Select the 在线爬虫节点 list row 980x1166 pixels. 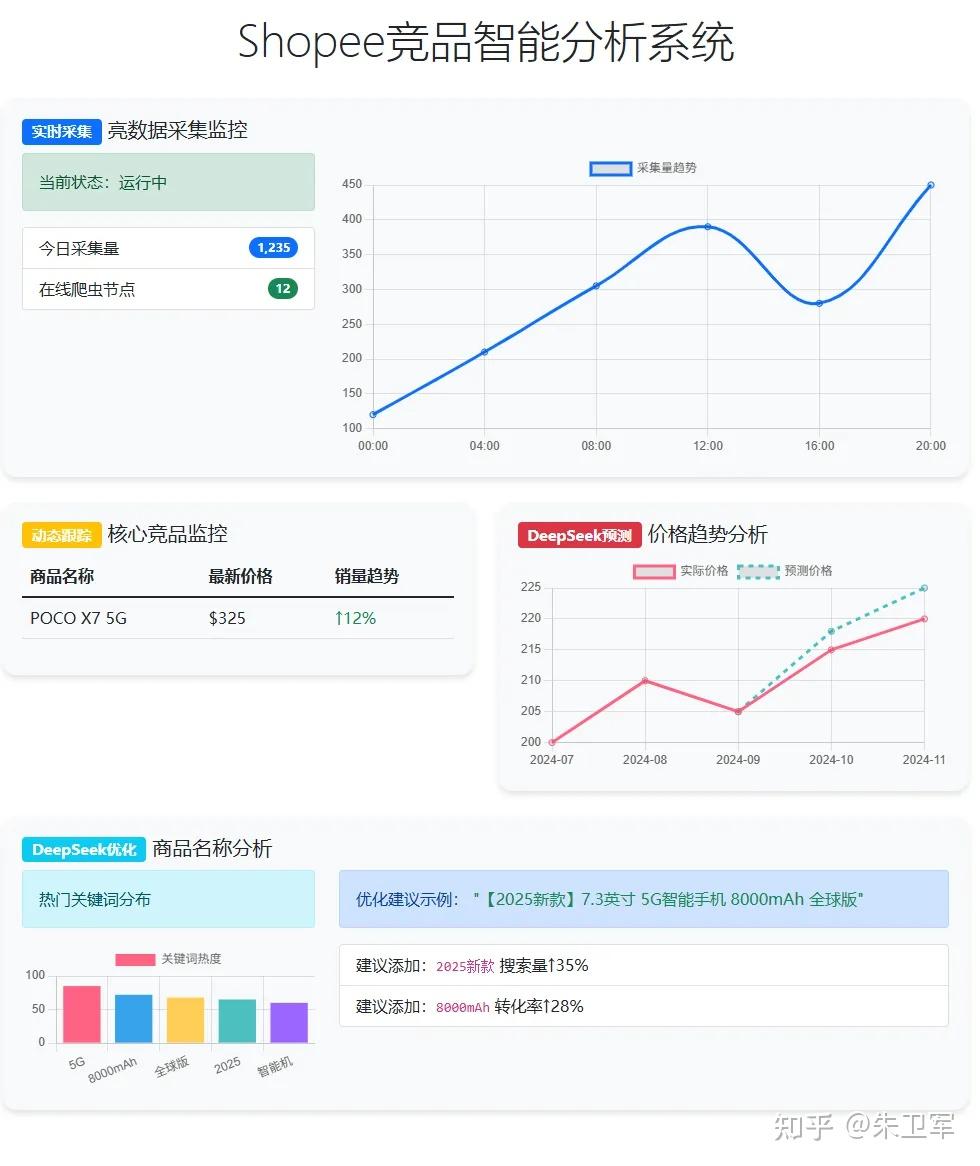point(168,289)
